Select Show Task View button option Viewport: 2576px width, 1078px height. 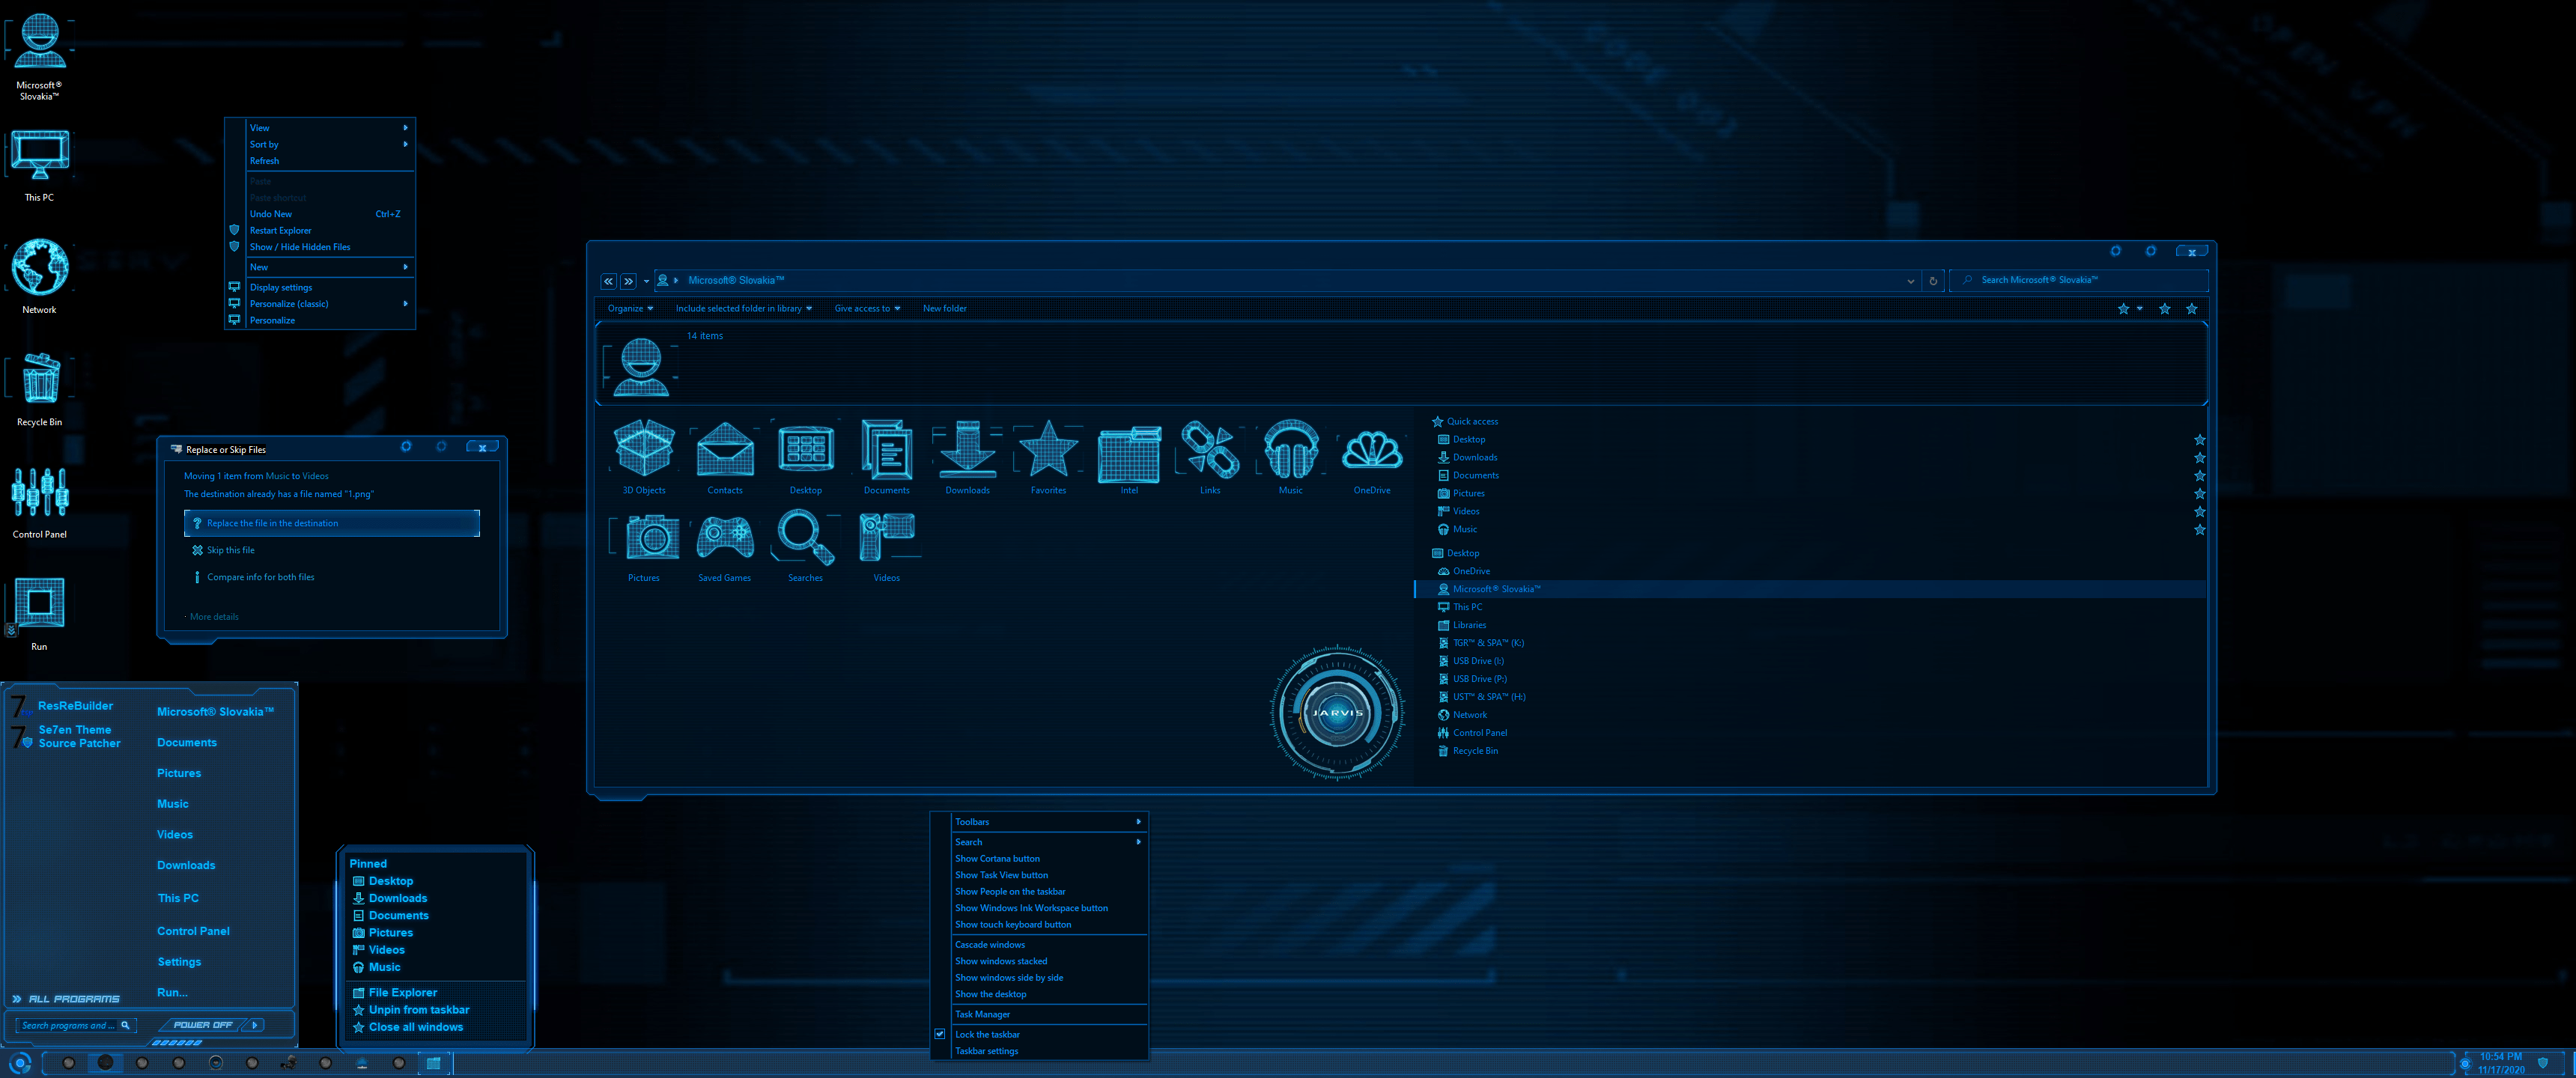[x=1002, y=874]
